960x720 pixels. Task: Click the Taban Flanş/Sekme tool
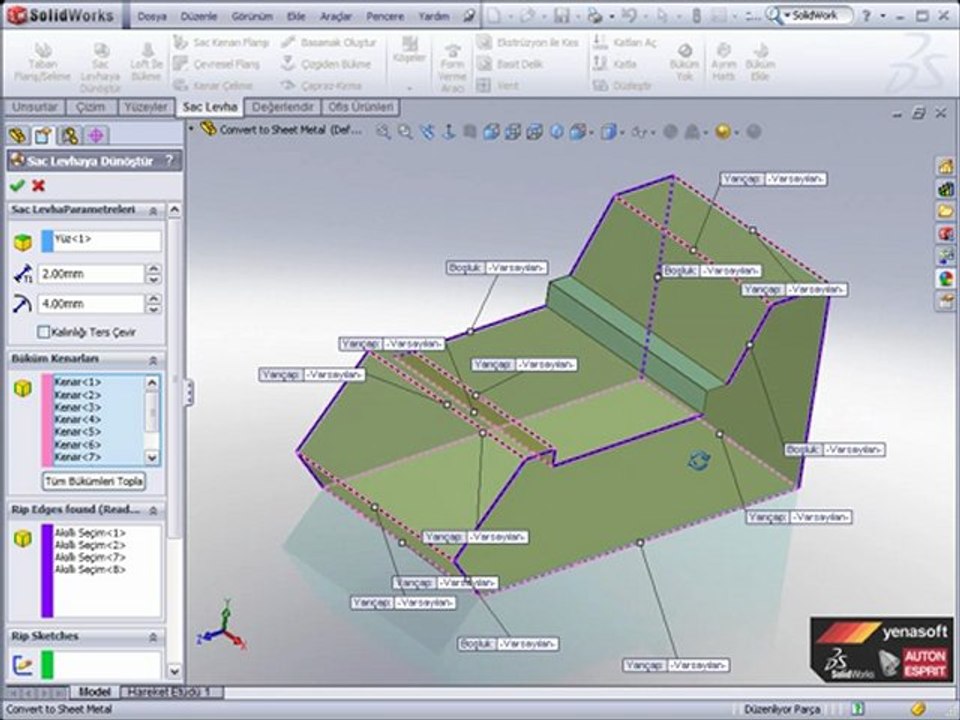tap(43, 62)
